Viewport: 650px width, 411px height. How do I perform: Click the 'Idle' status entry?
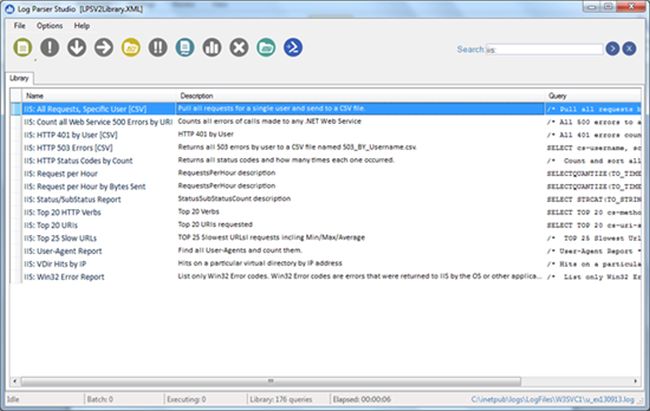(13, 399)
